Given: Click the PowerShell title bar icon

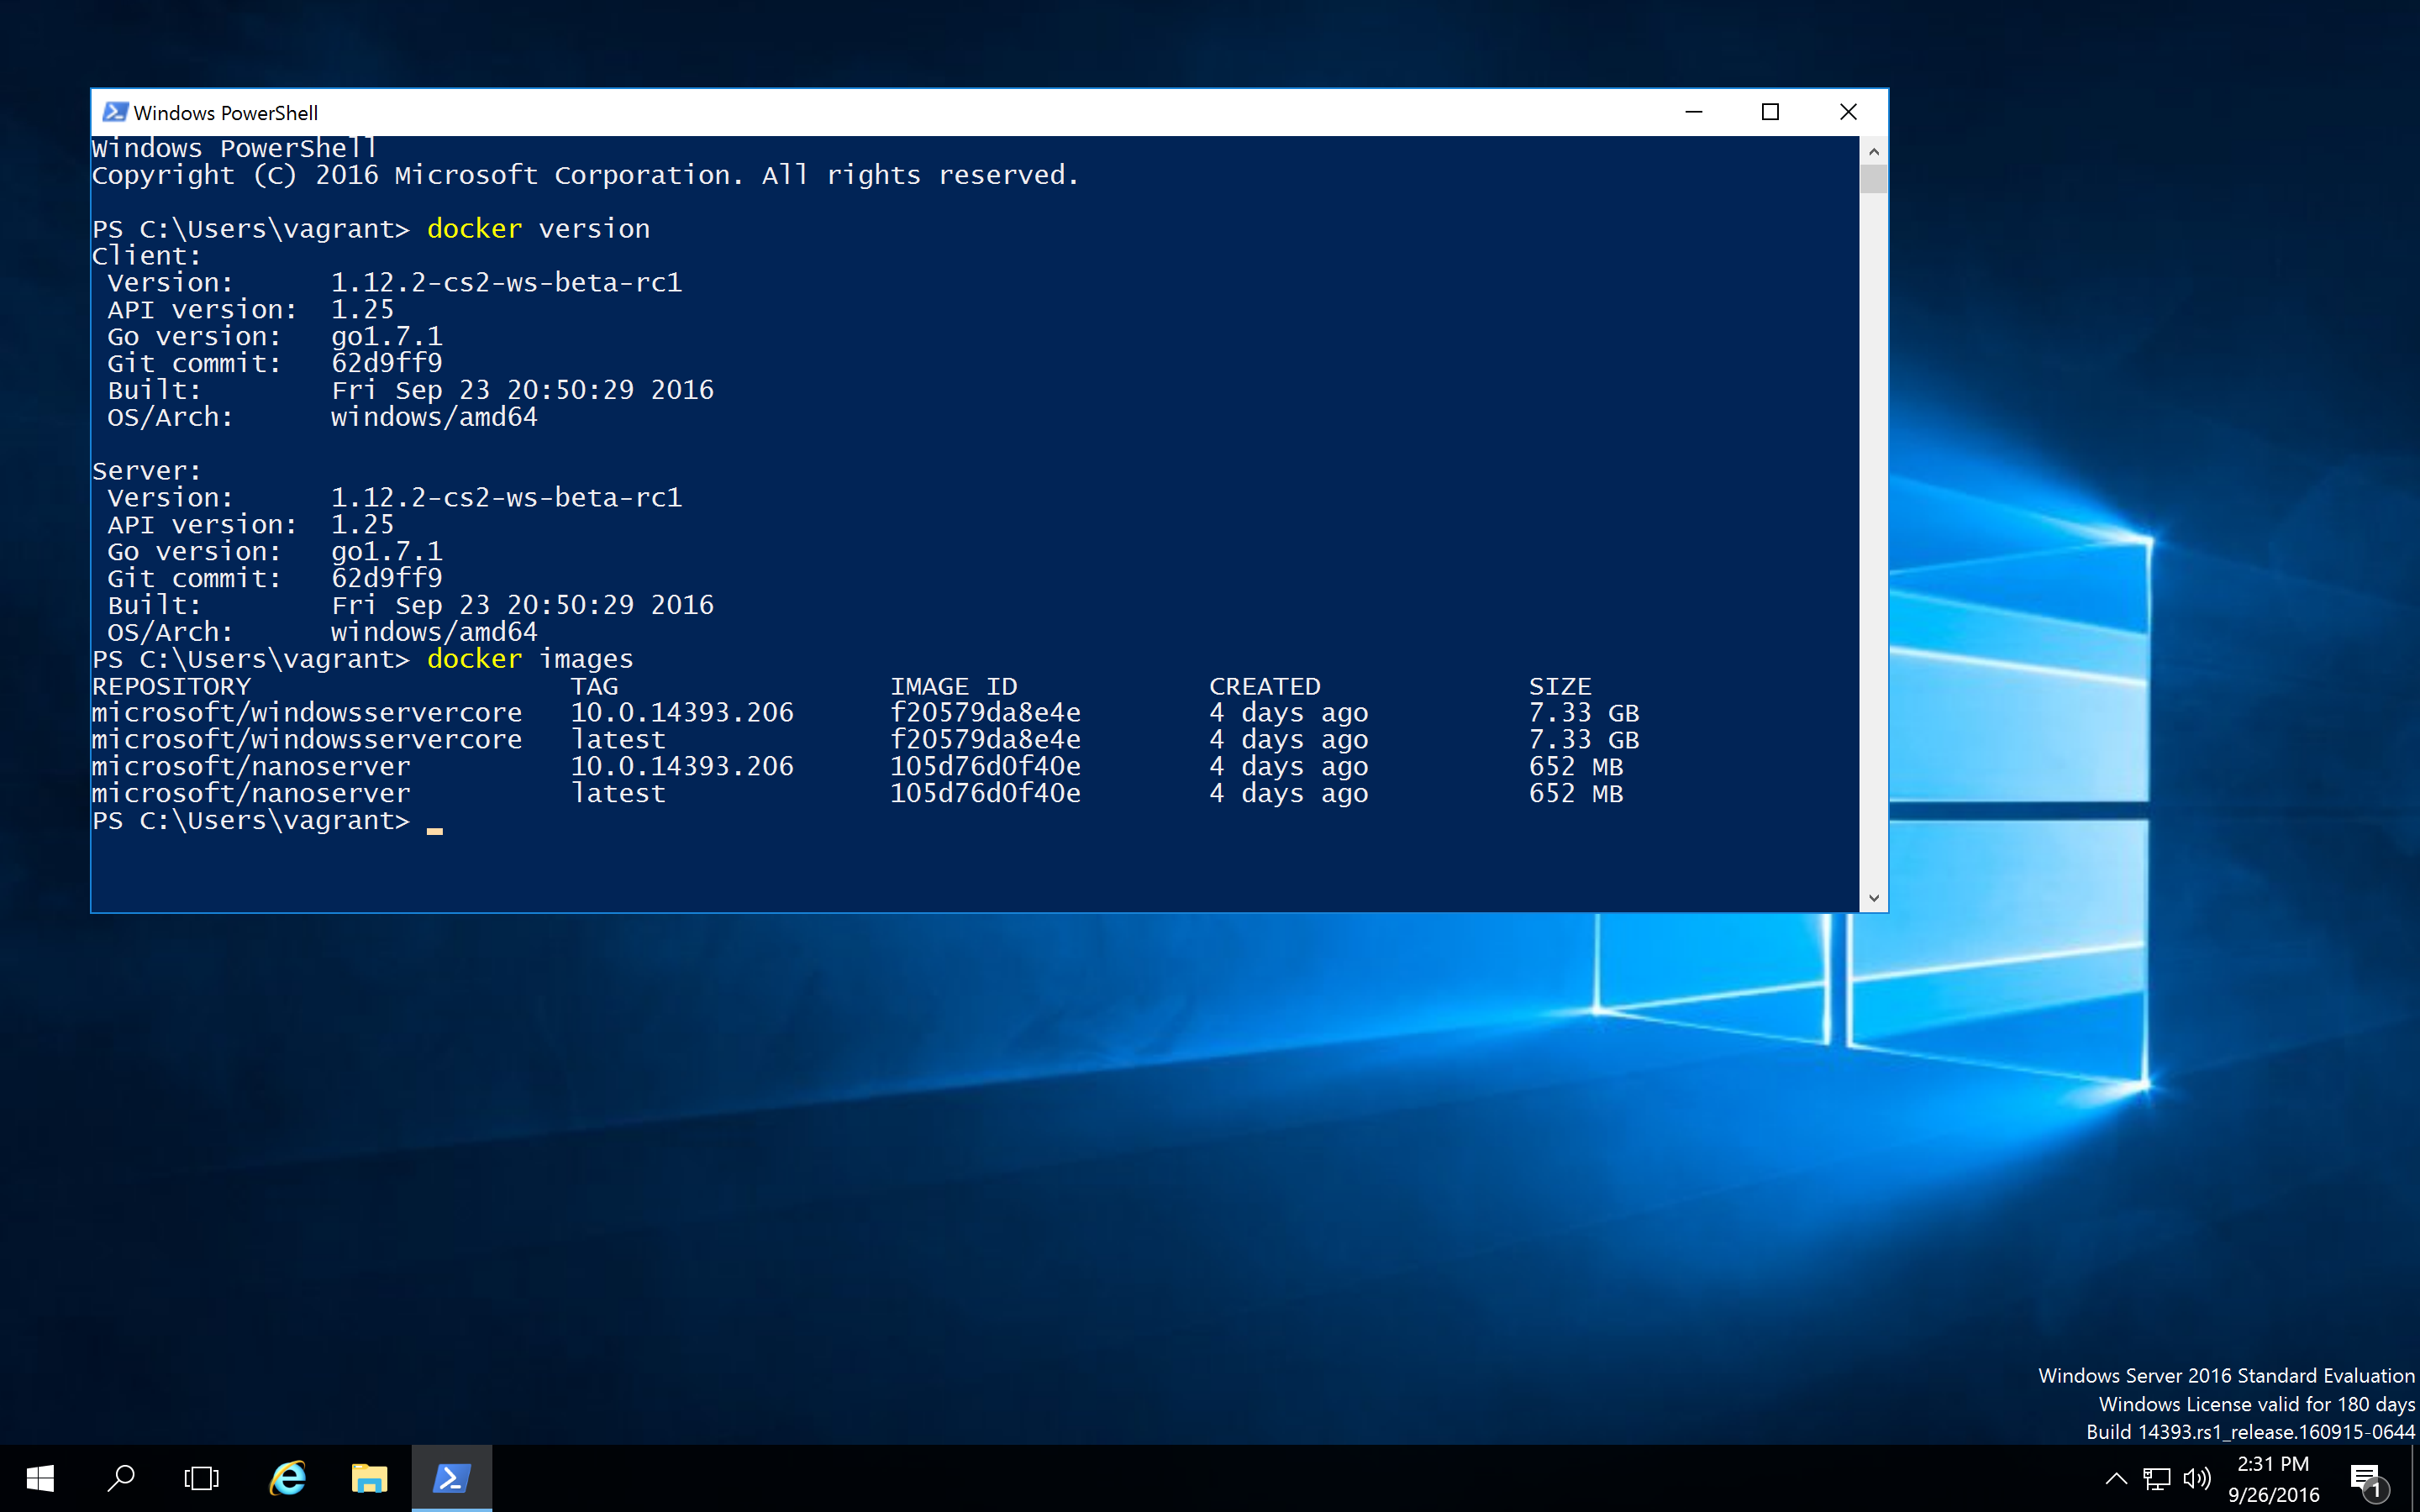Looking at the screenshot, I should (115, 112).
